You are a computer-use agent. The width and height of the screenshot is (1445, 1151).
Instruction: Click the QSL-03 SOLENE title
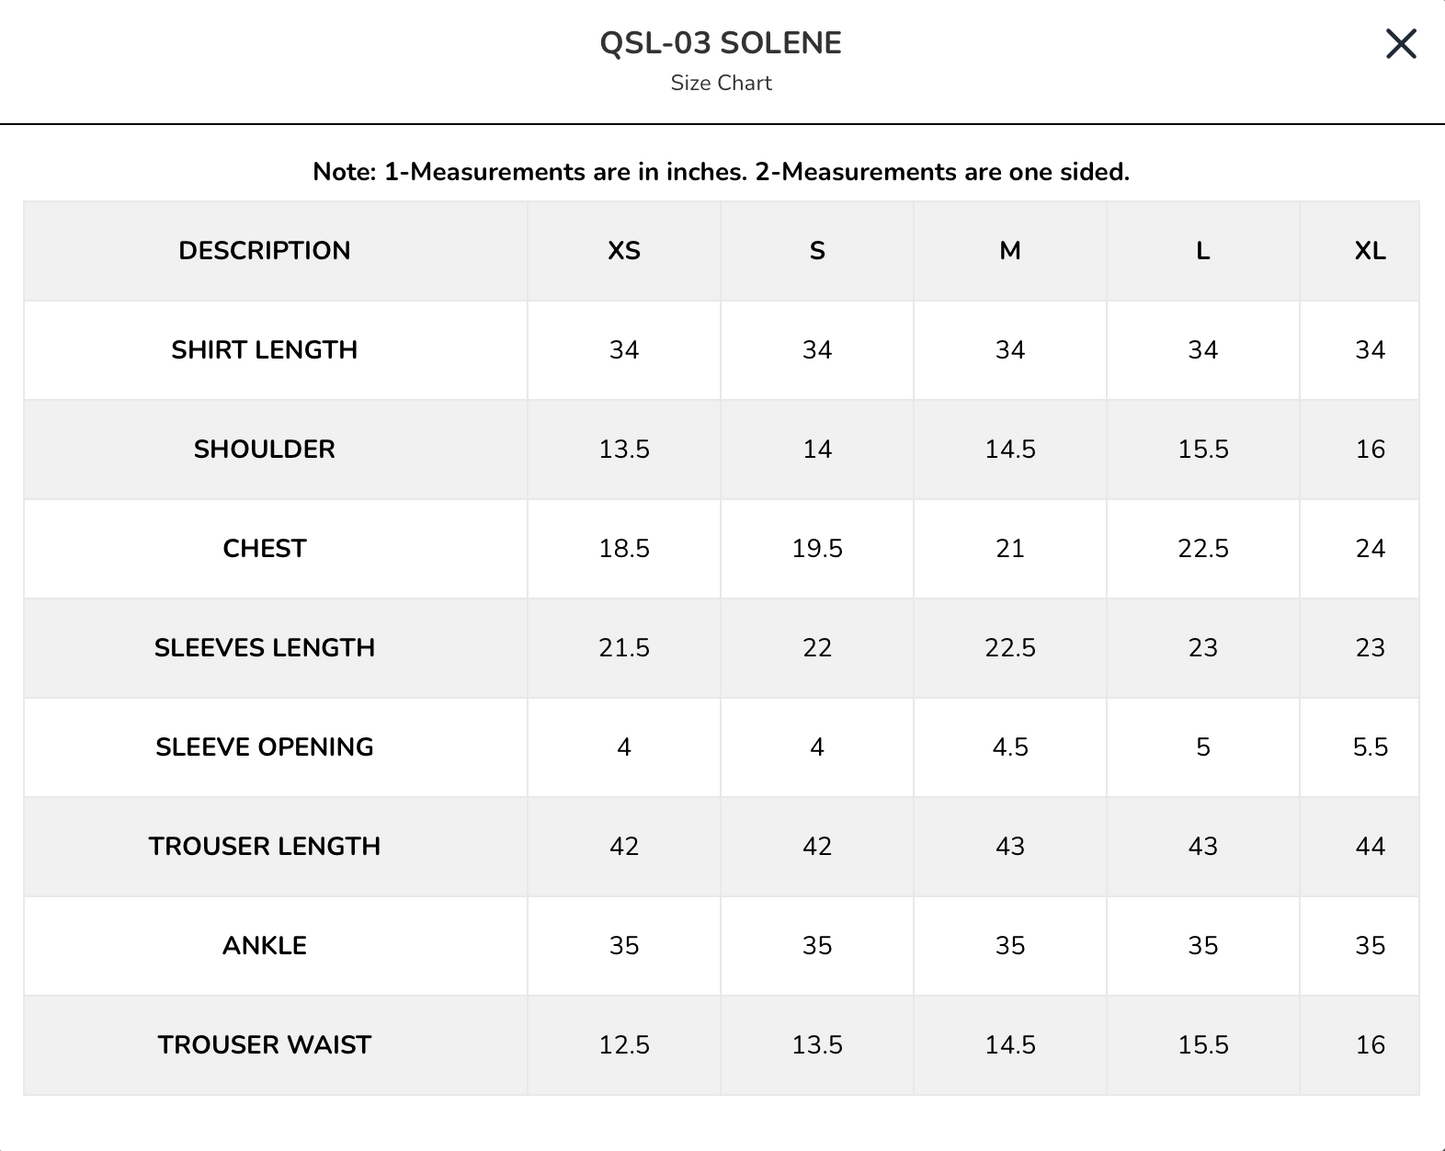pos(721,43)
